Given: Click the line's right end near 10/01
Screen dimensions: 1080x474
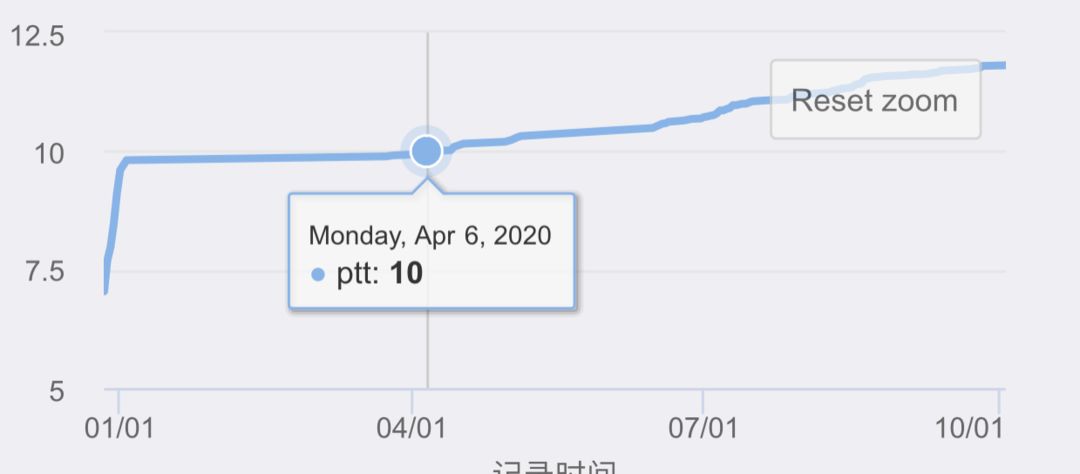Looking at the screenshot, I should [x=999, y=65].
